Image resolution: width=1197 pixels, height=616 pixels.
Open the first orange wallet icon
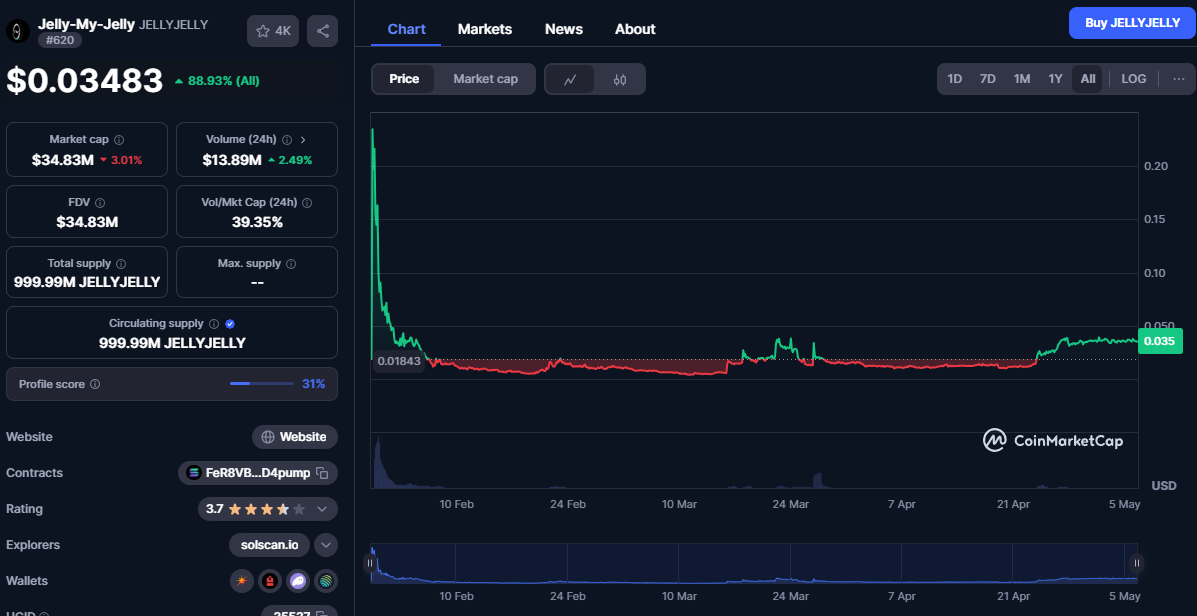click(x=242, y=581)
